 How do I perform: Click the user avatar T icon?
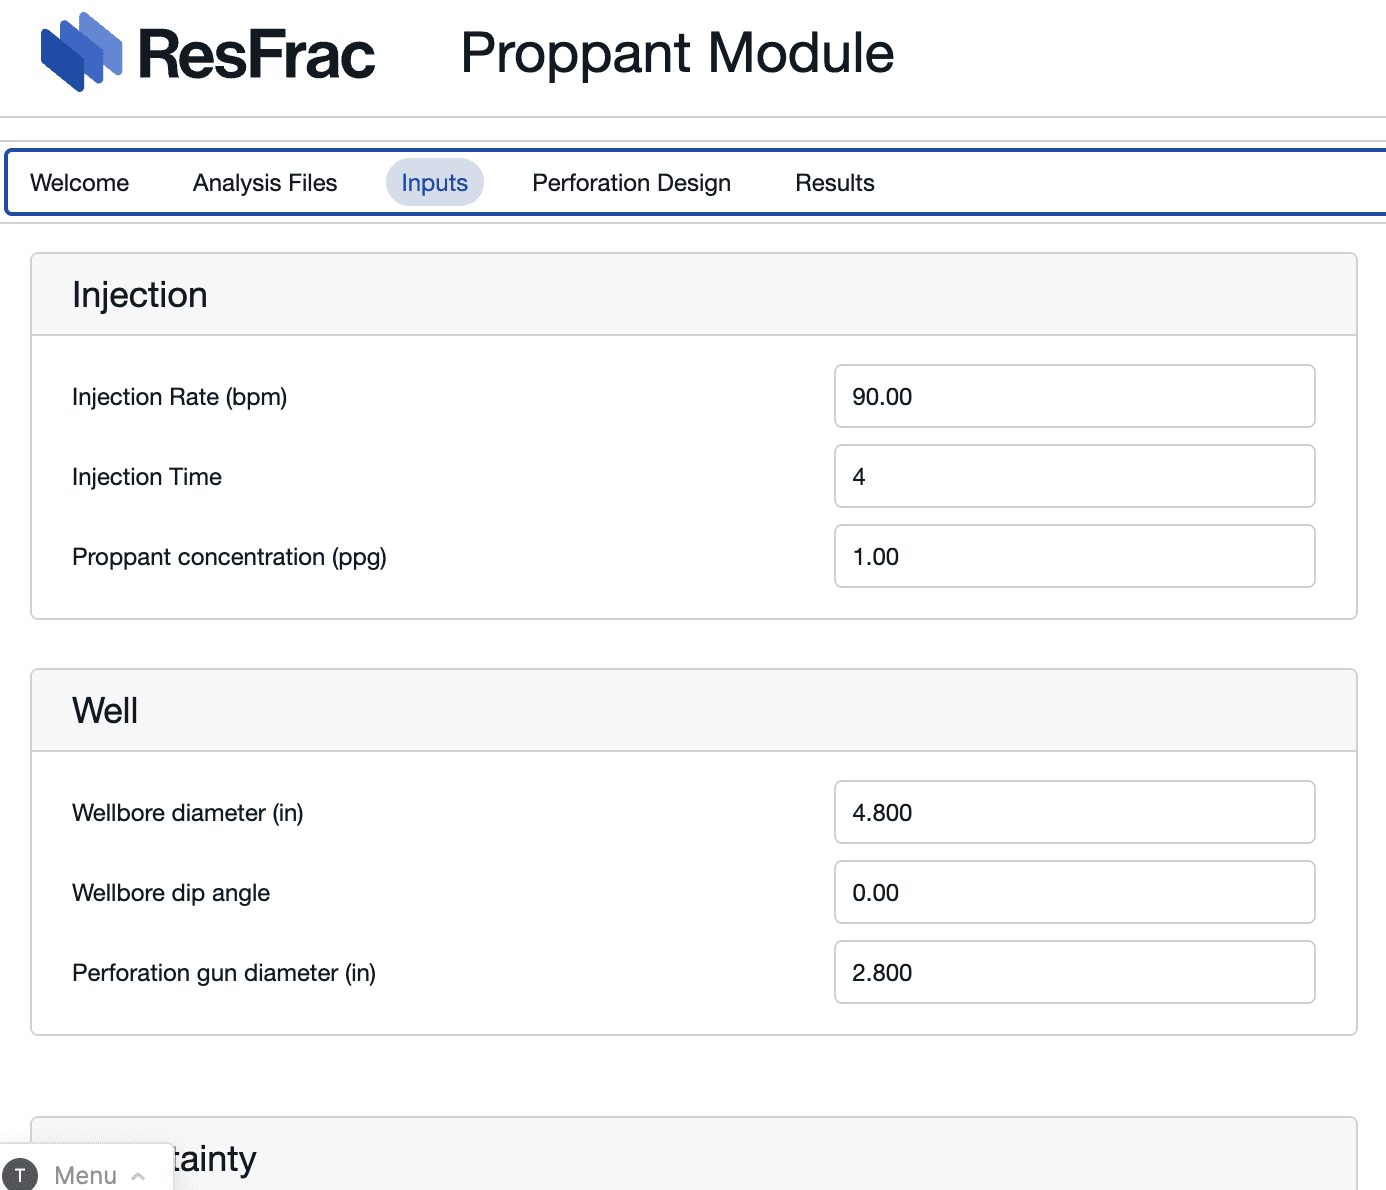click(20, 1175)
